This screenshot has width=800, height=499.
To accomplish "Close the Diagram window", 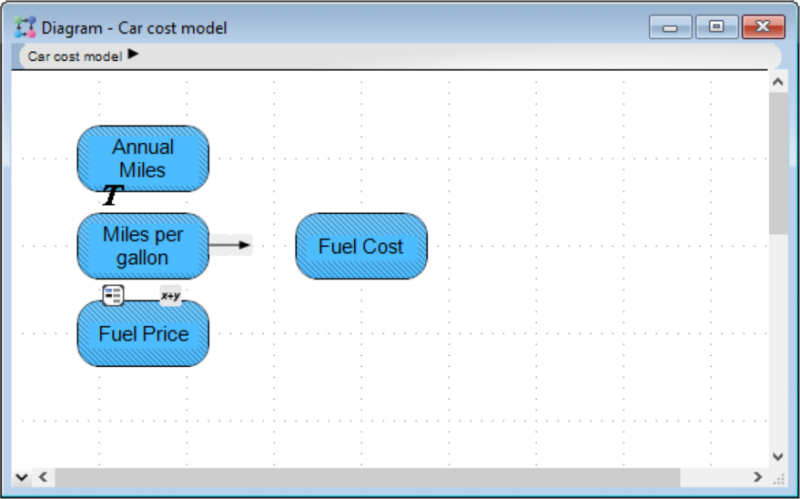I will [x=763, y=27].
